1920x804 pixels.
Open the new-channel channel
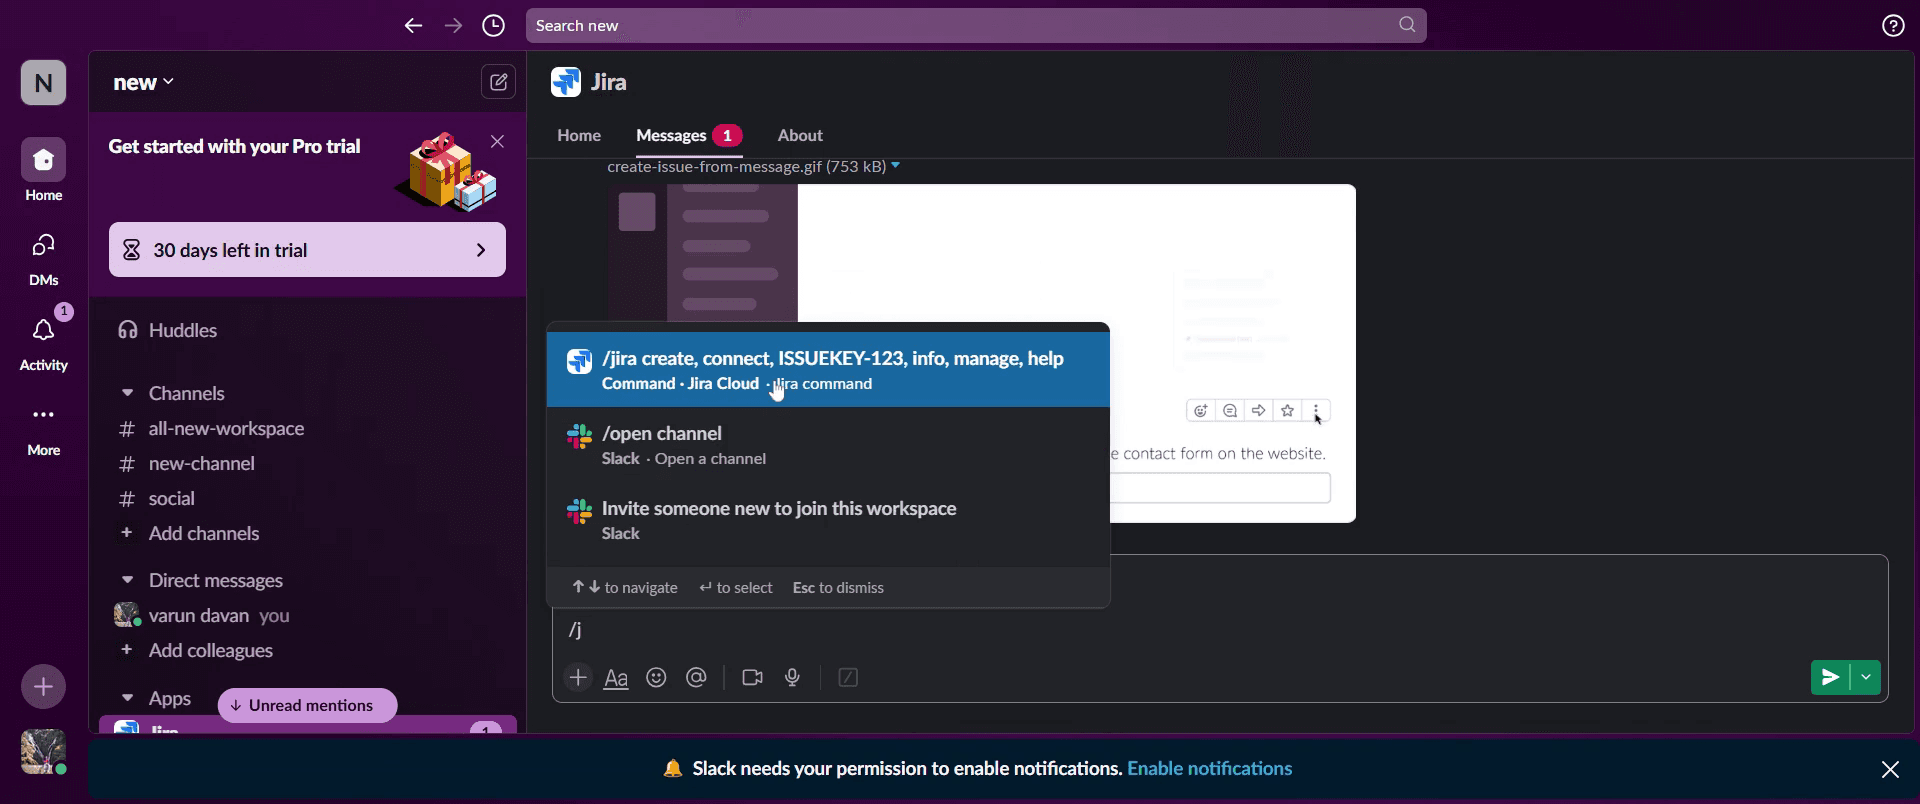[202, 463]
